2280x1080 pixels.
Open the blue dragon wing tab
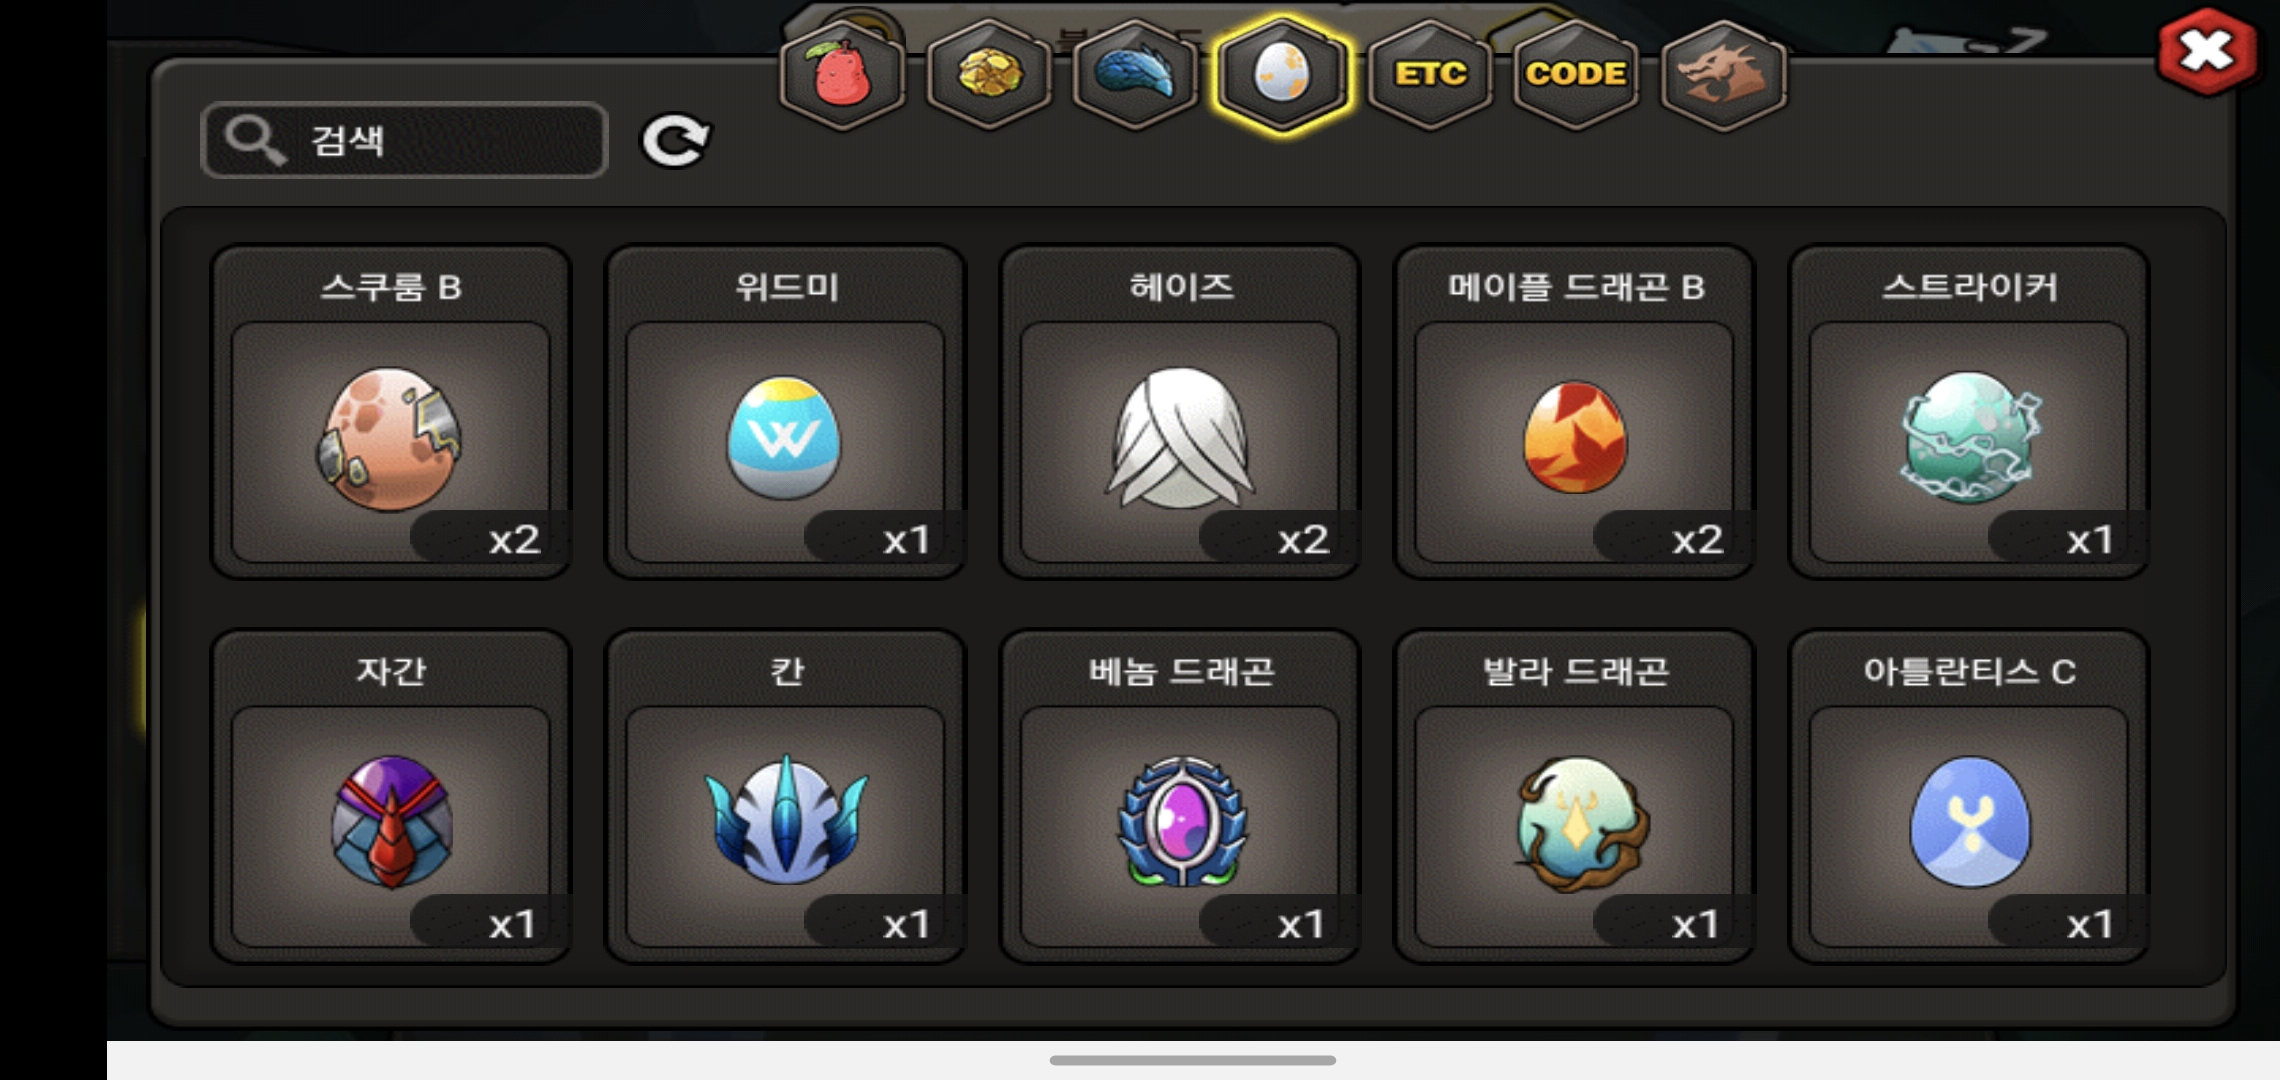(x=1135, y=75)
